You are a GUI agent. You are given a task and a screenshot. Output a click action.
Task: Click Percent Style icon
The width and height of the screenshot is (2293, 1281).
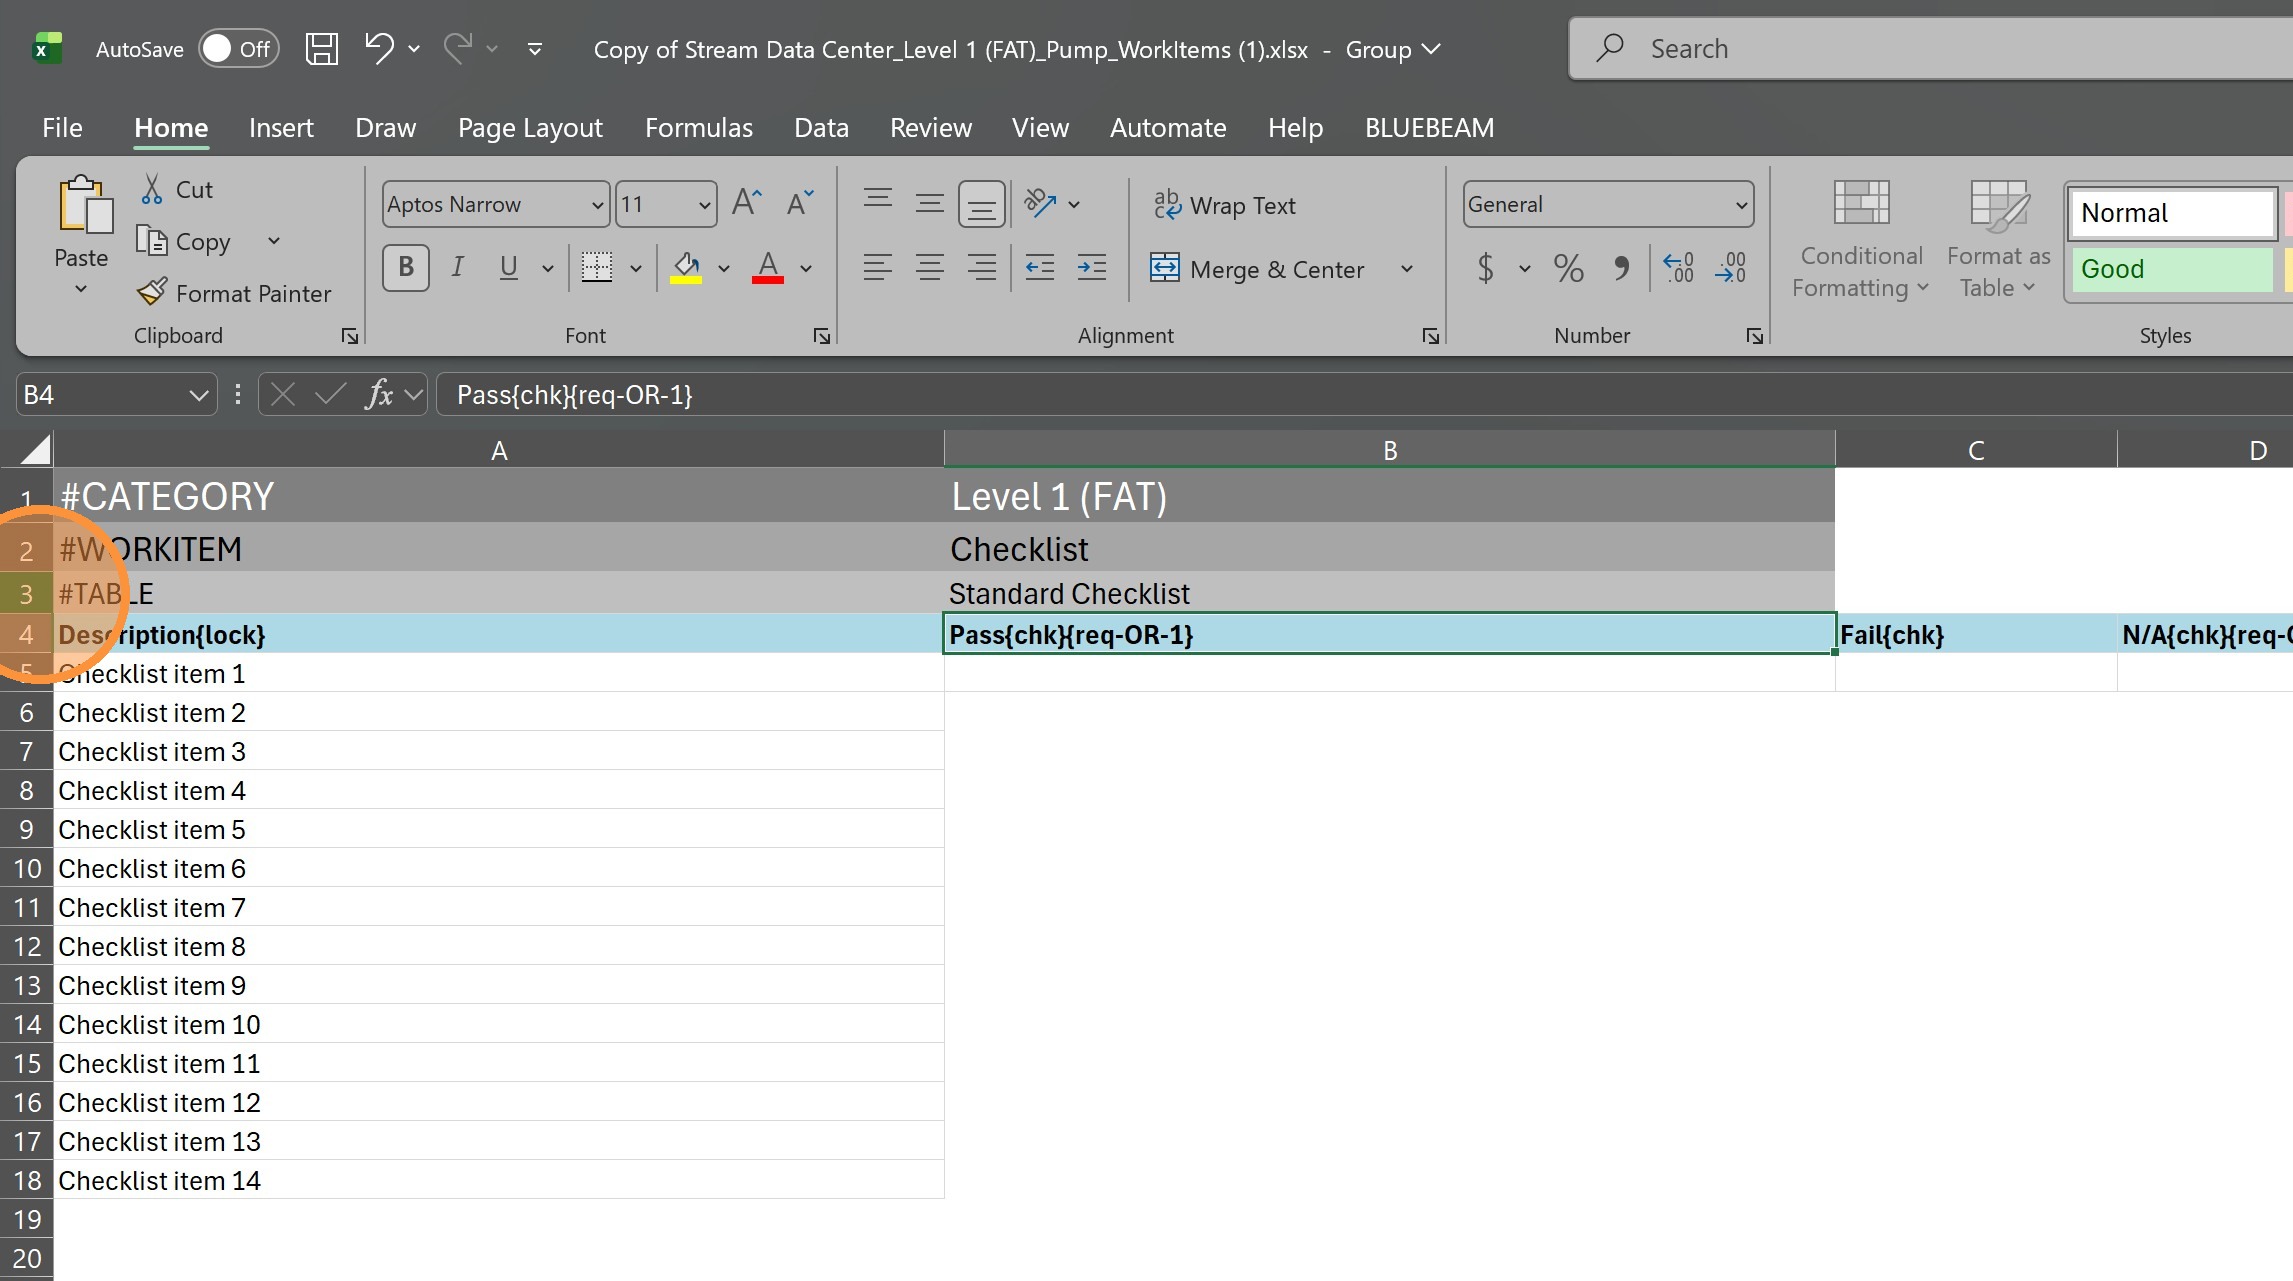(1569, 268)
